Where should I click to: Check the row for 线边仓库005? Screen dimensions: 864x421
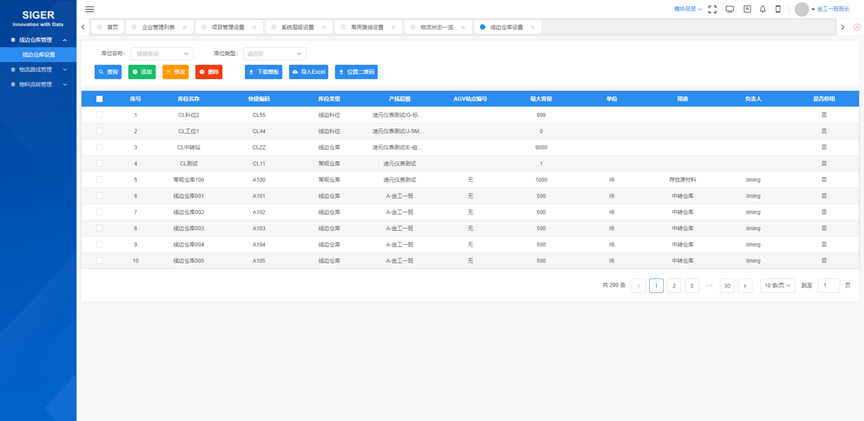99,261
